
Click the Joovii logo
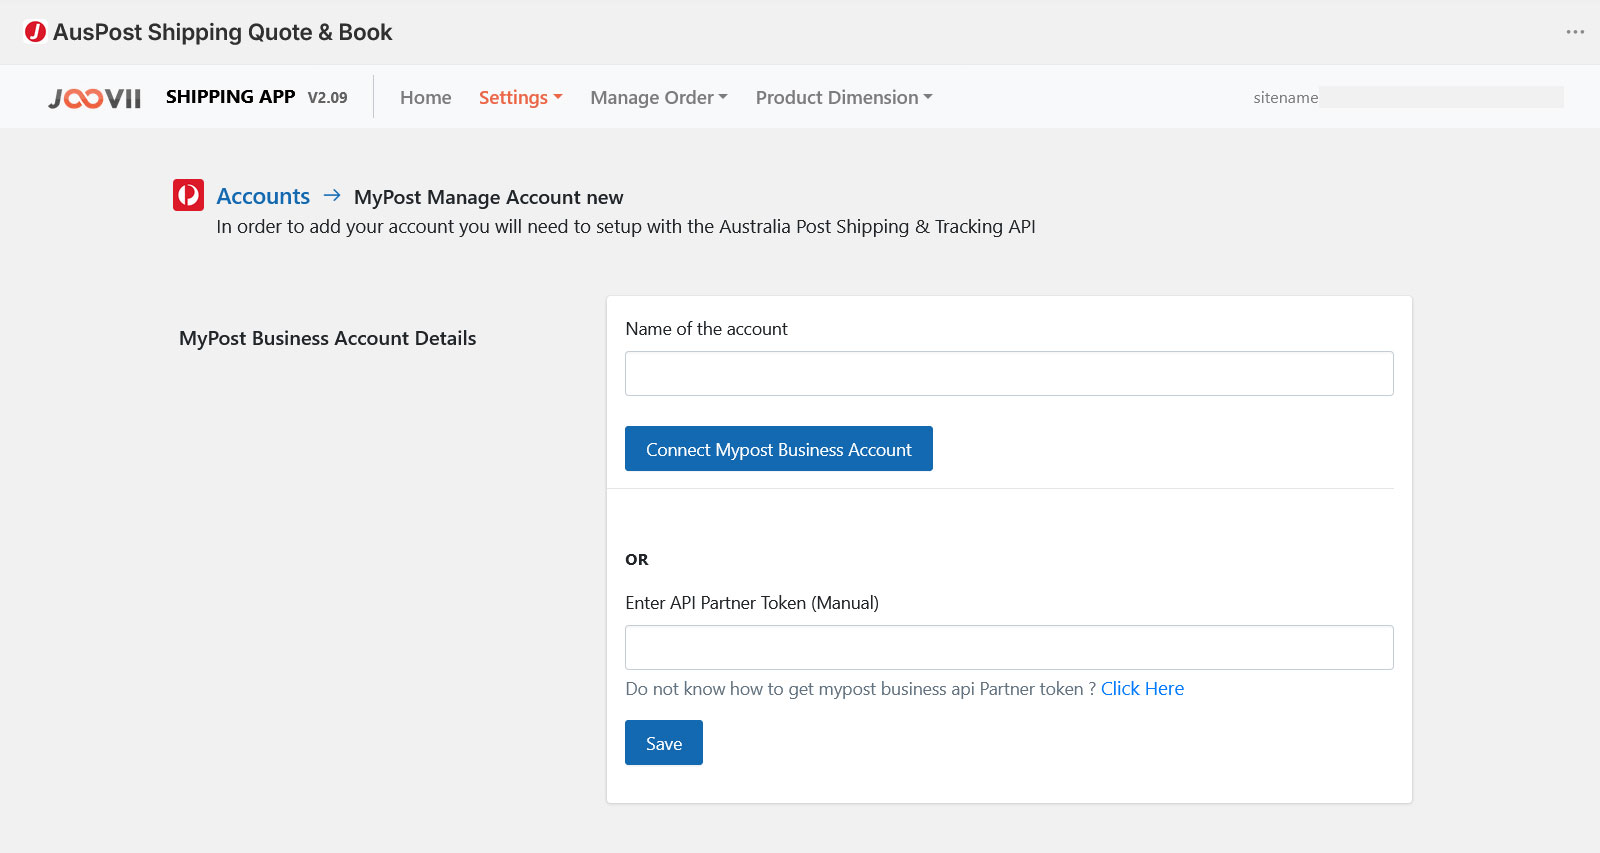coord(95,98)
